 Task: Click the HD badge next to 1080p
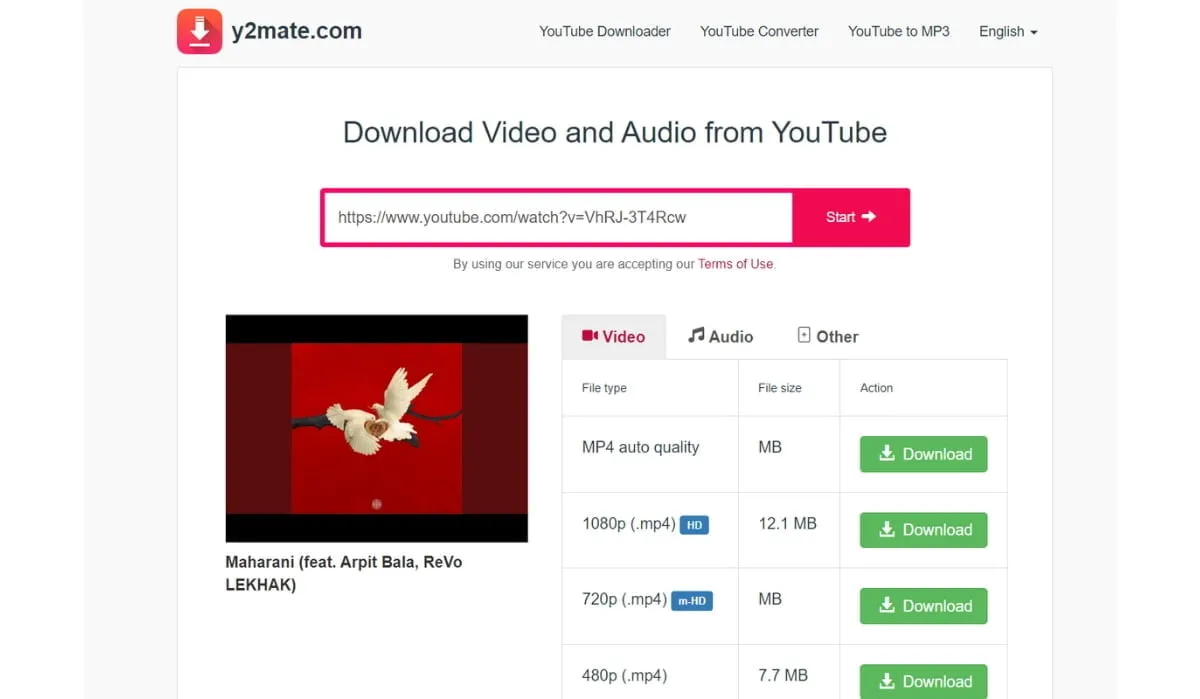pyautogui.click(x=694, y=524)
